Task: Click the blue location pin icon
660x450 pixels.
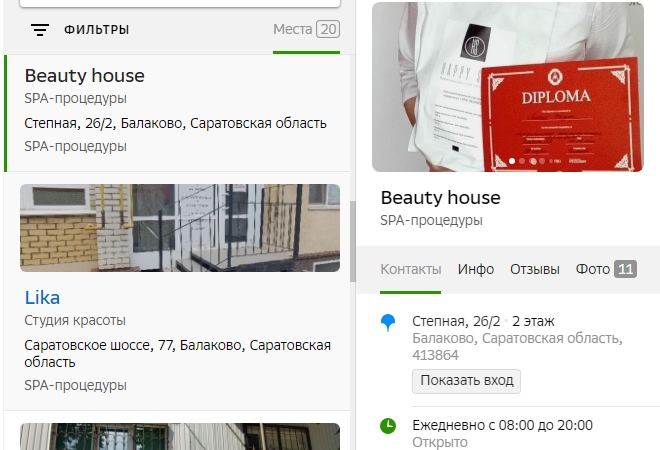Action: coord(388,322)
